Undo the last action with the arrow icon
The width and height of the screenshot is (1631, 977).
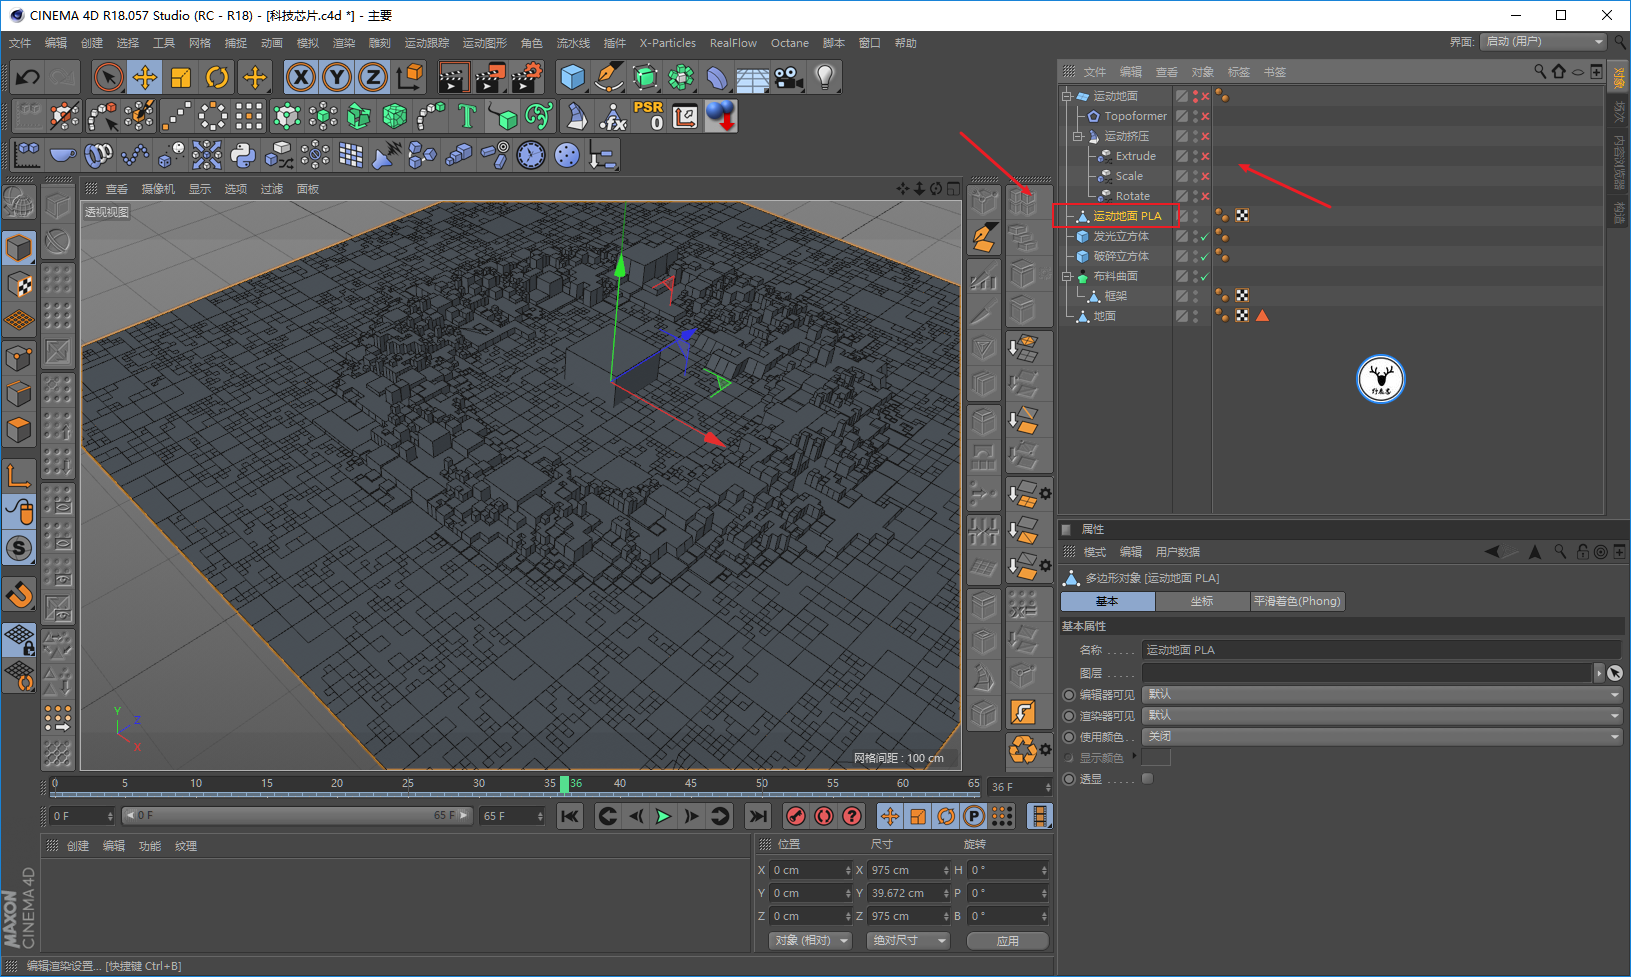pyautogui.click(x=28, y=77)
